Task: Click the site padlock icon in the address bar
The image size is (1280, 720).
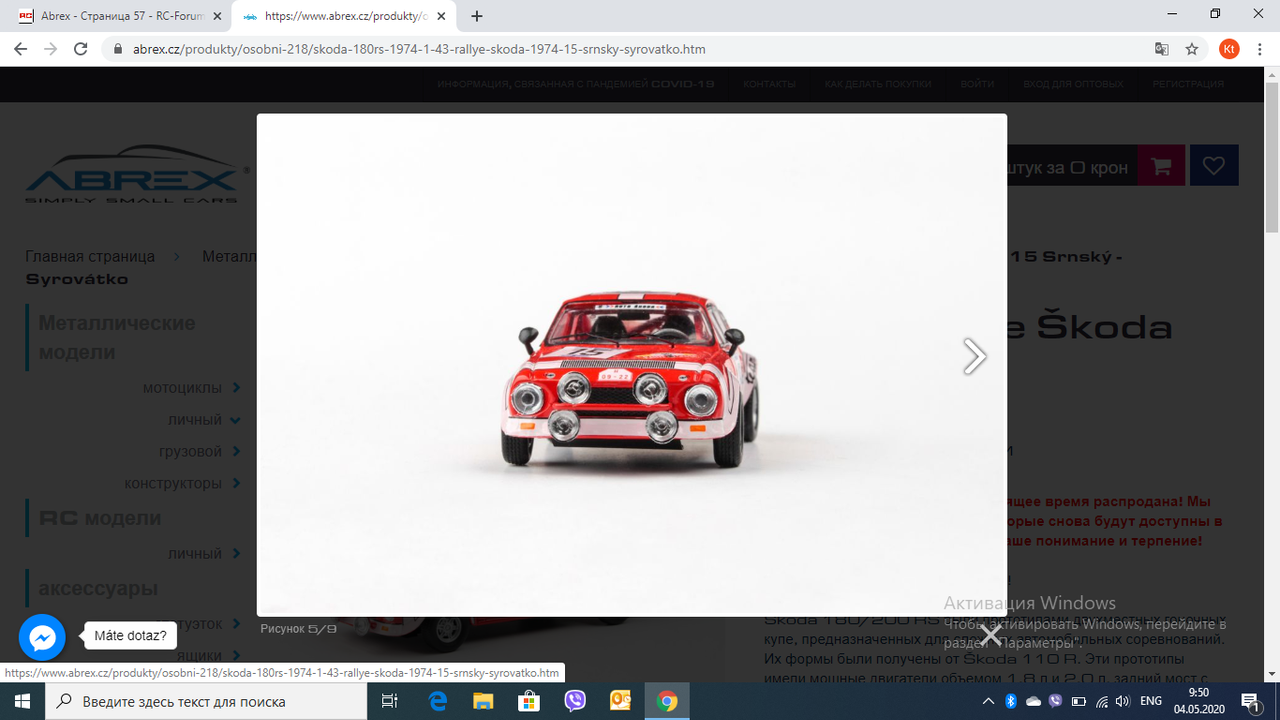Action: [x=118, y=49]
